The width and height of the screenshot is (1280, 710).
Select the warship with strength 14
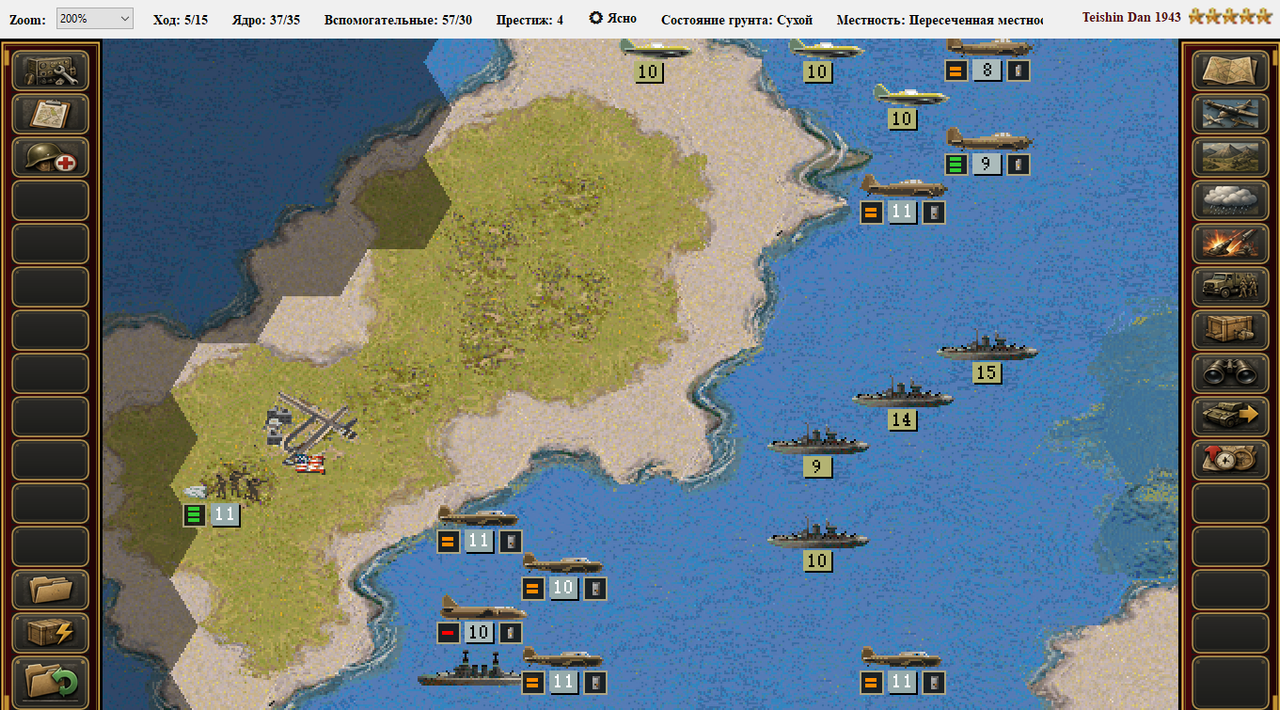[902, 395]
